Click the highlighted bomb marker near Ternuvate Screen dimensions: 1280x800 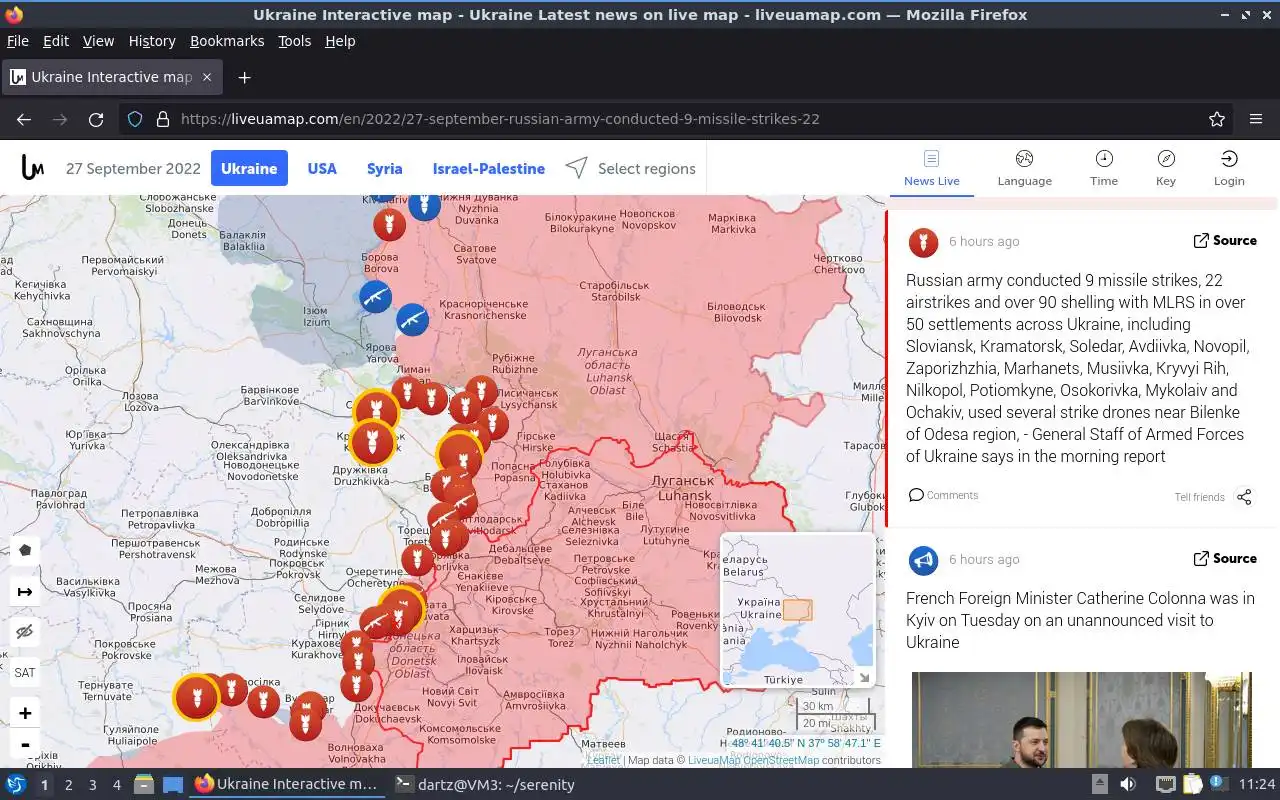pos(196,697)
